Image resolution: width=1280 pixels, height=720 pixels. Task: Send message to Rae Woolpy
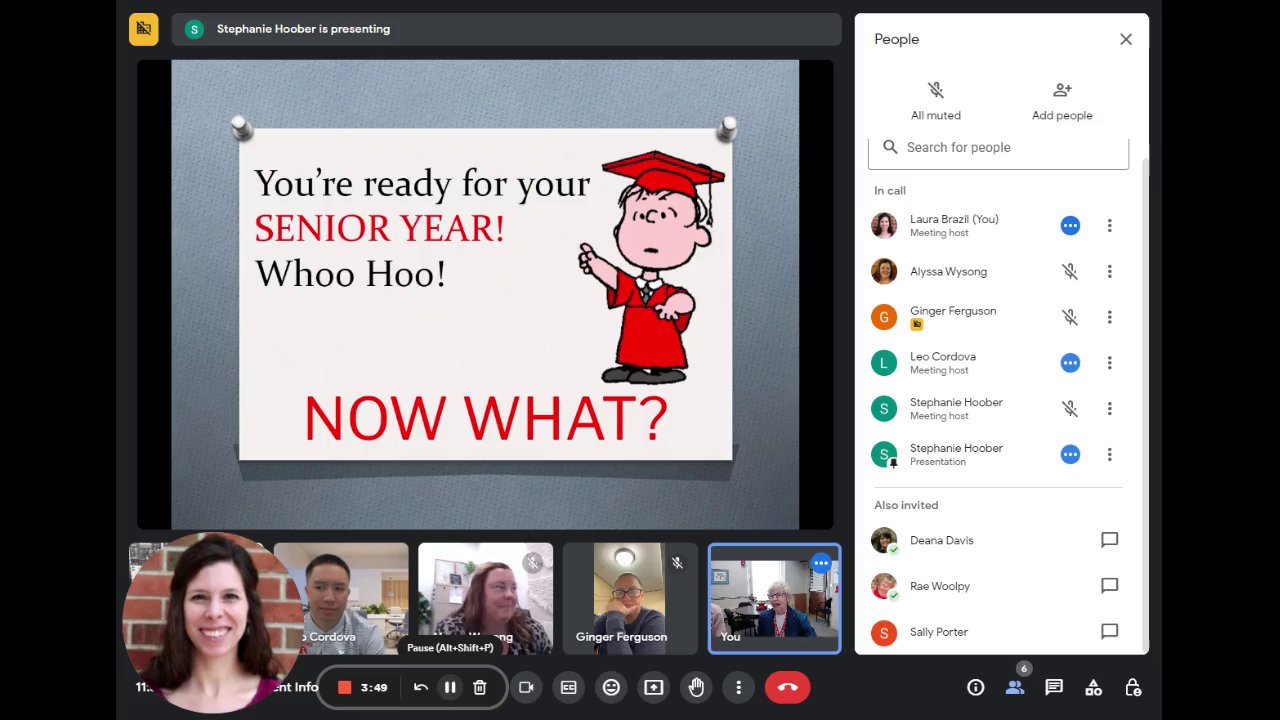click(1109, 586)
